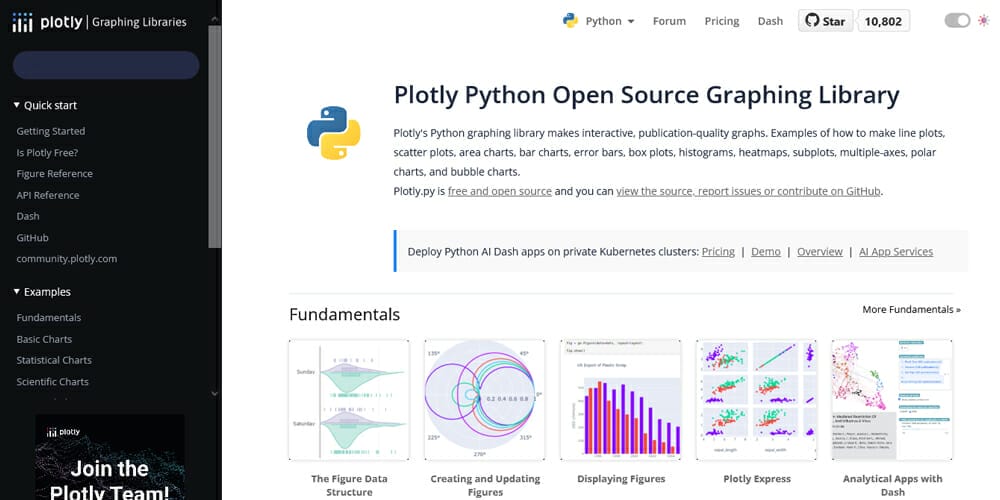Follow the view the source on GitHub link
1000x500 pixels.
point(748,191)
